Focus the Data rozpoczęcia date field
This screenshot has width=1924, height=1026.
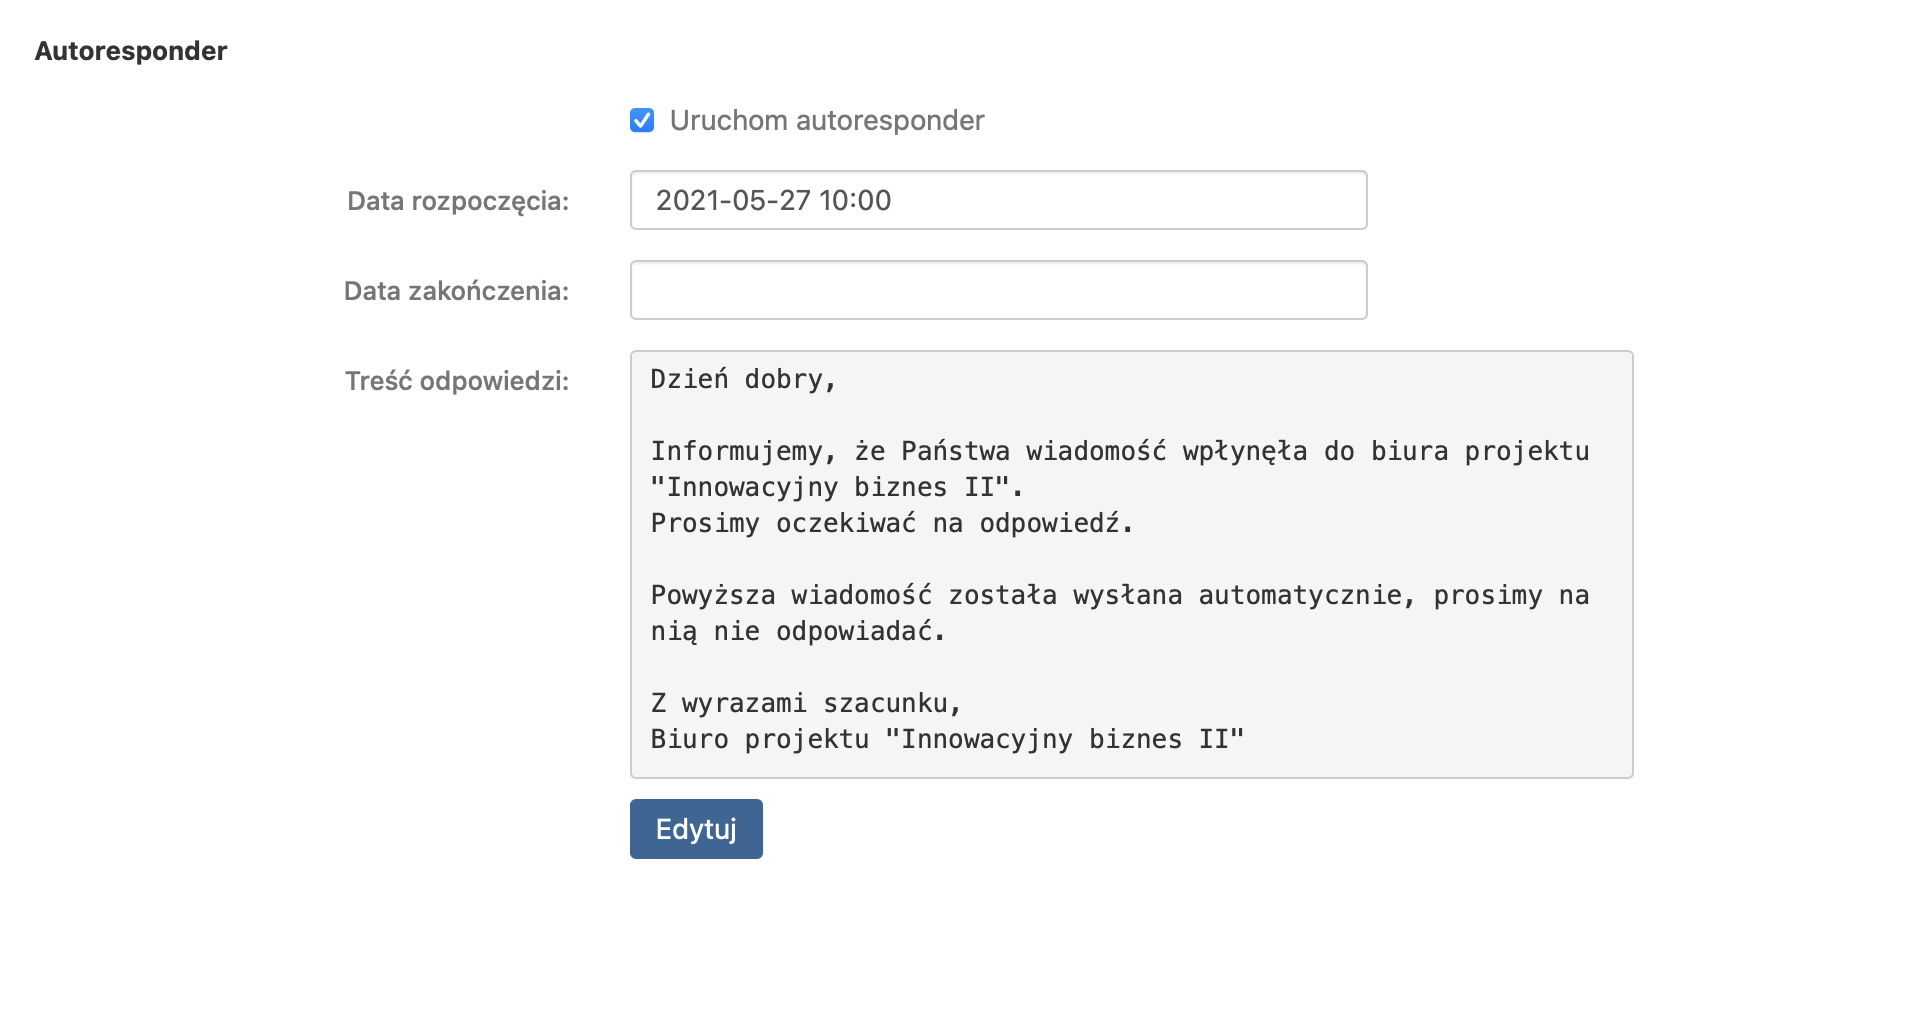(x=998, y=200)
